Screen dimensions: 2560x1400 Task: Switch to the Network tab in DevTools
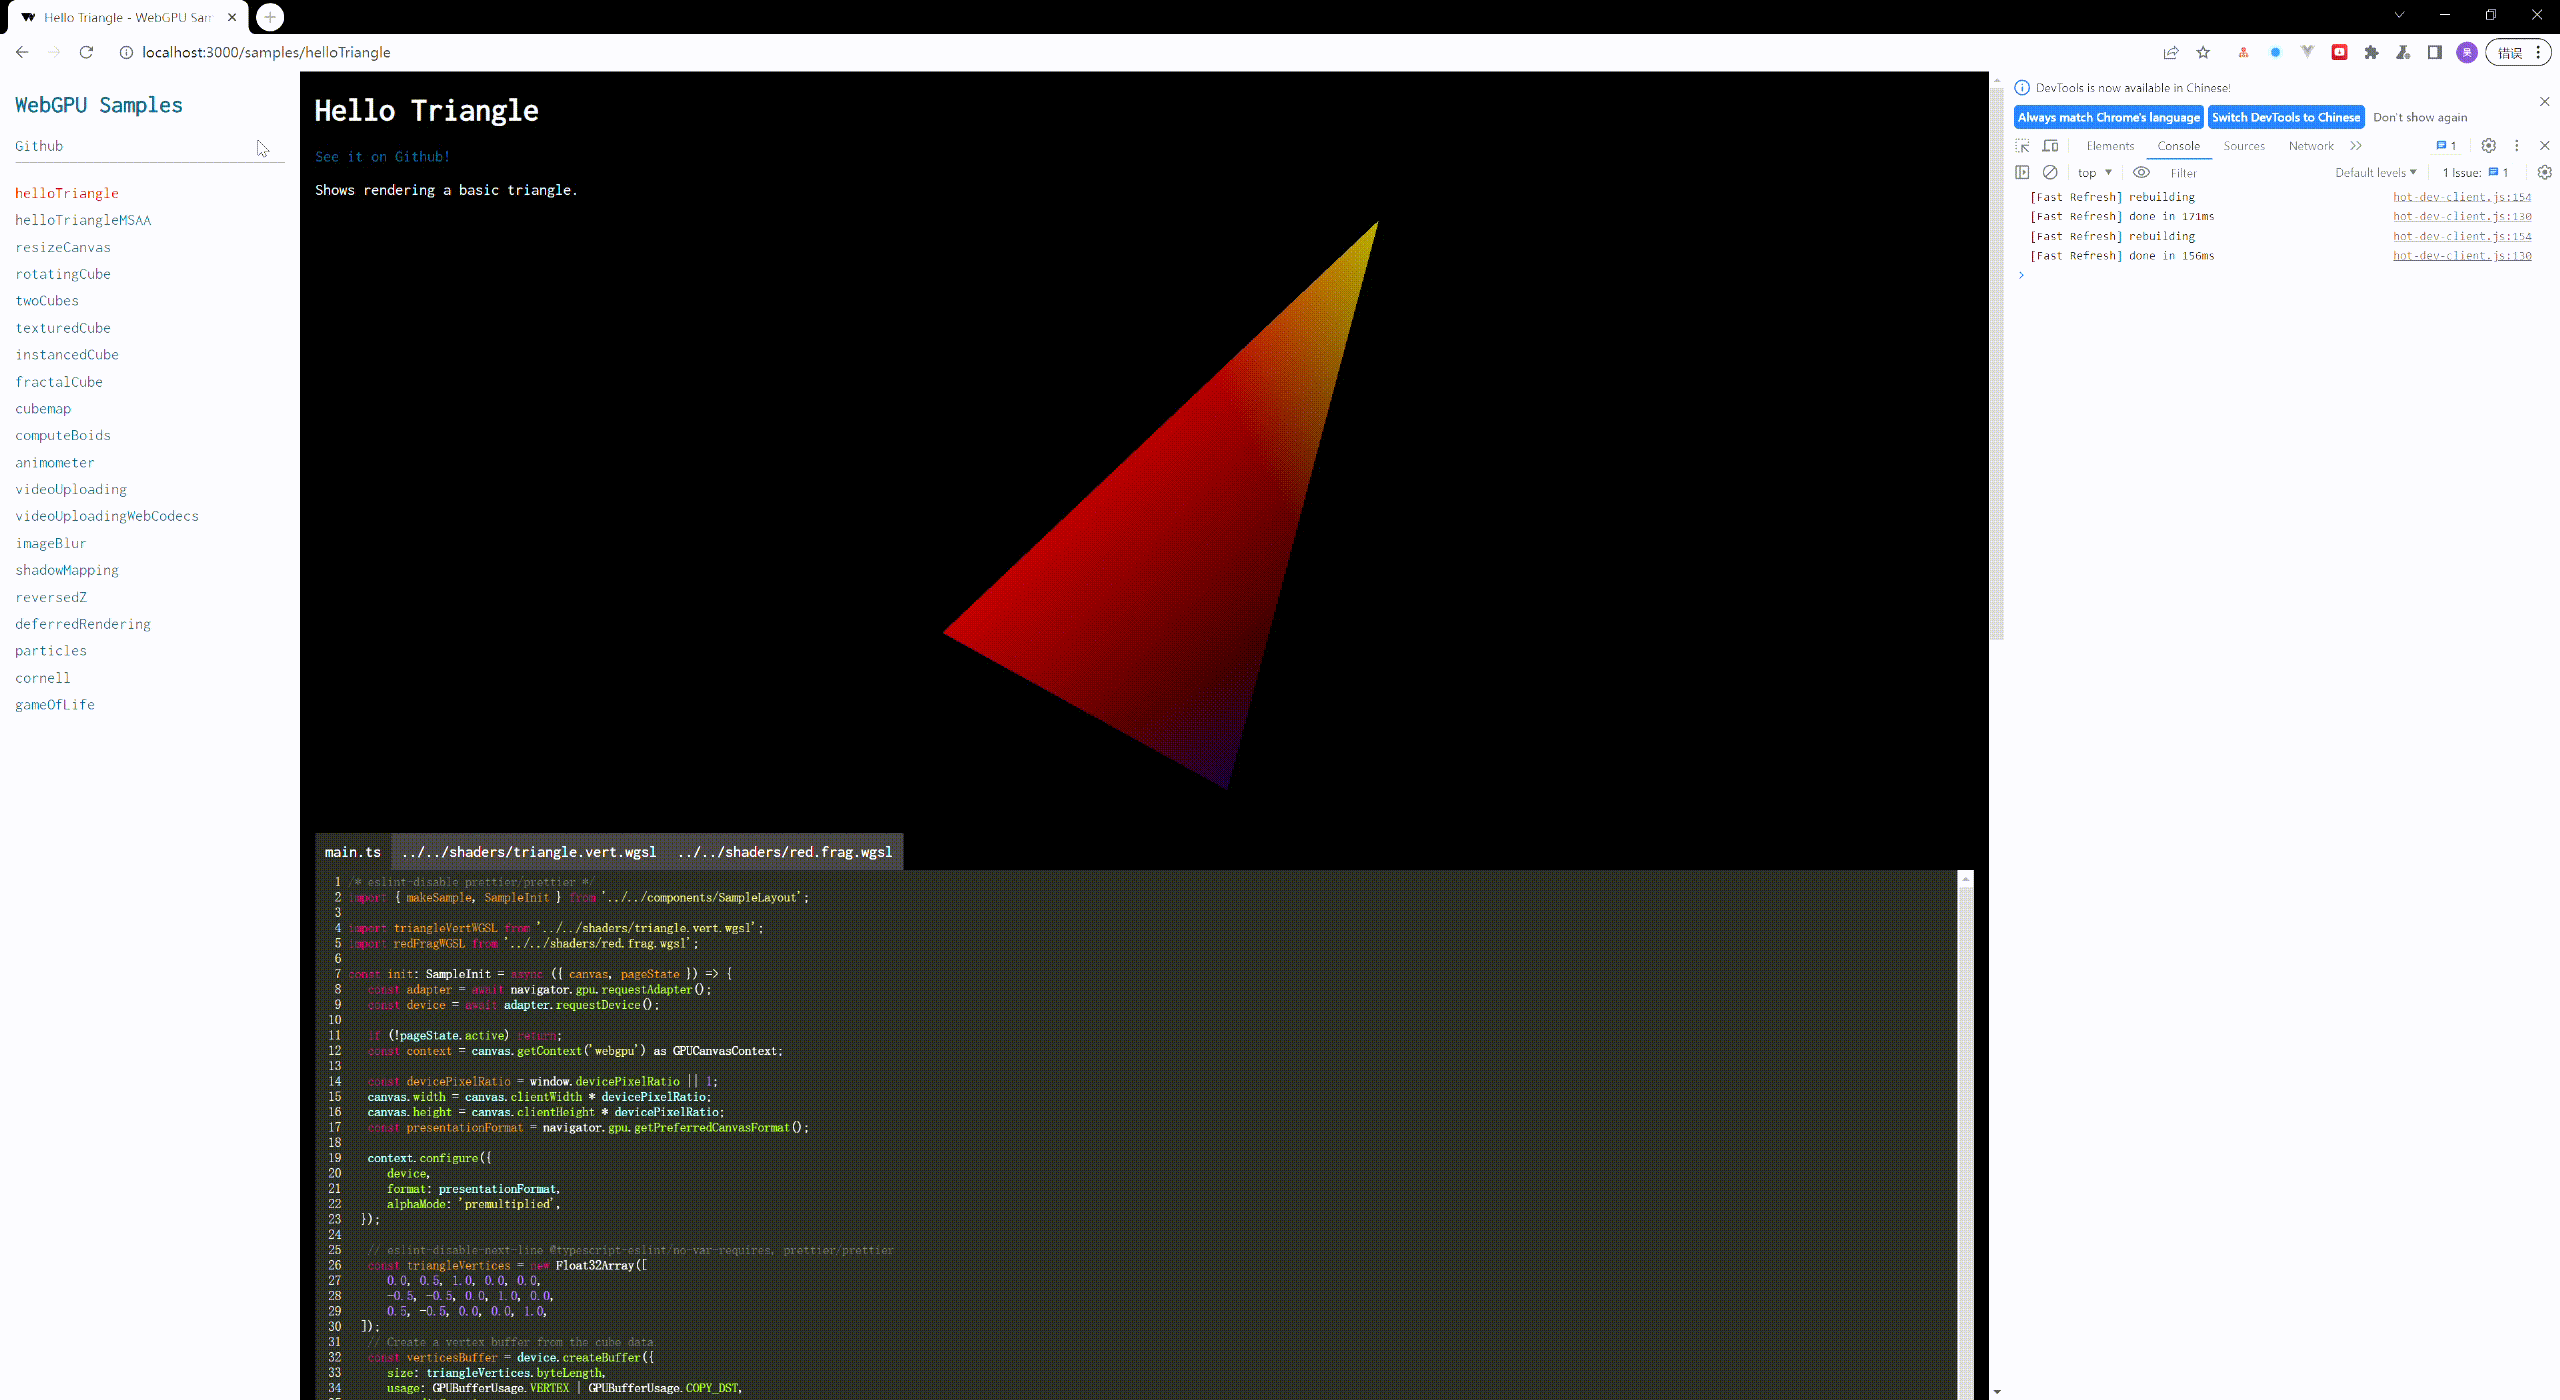[2311, 146]
